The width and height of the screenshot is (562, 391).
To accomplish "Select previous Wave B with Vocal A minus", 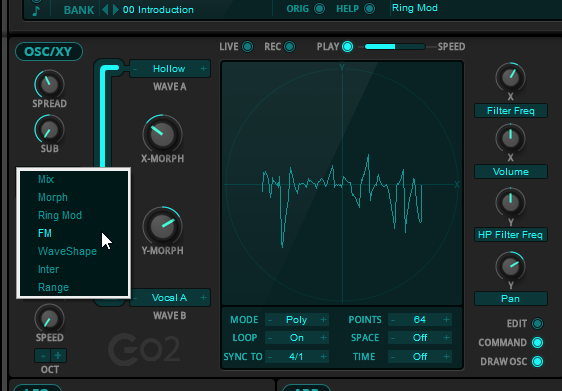I will point(135,298).
